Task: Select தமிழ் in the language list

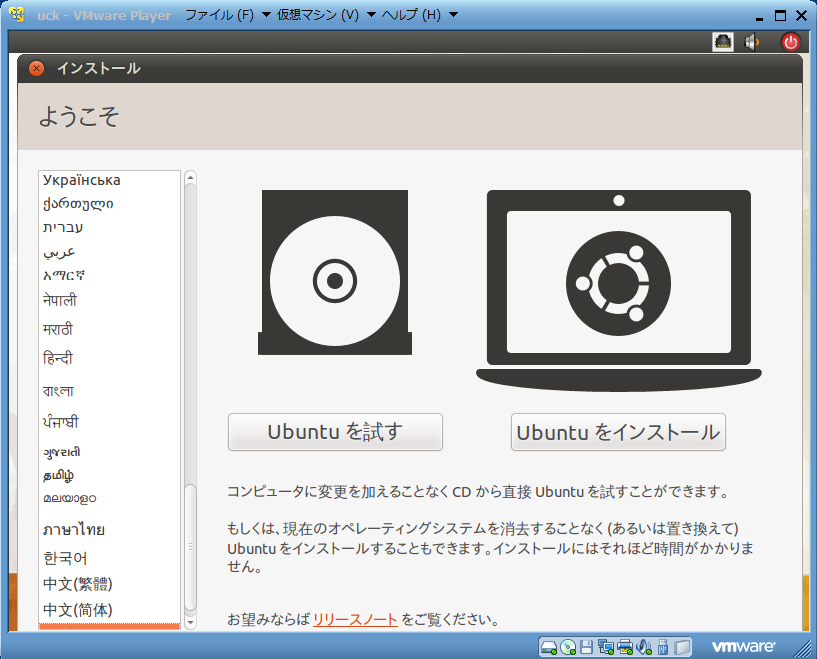Action: tap(109, 475)
